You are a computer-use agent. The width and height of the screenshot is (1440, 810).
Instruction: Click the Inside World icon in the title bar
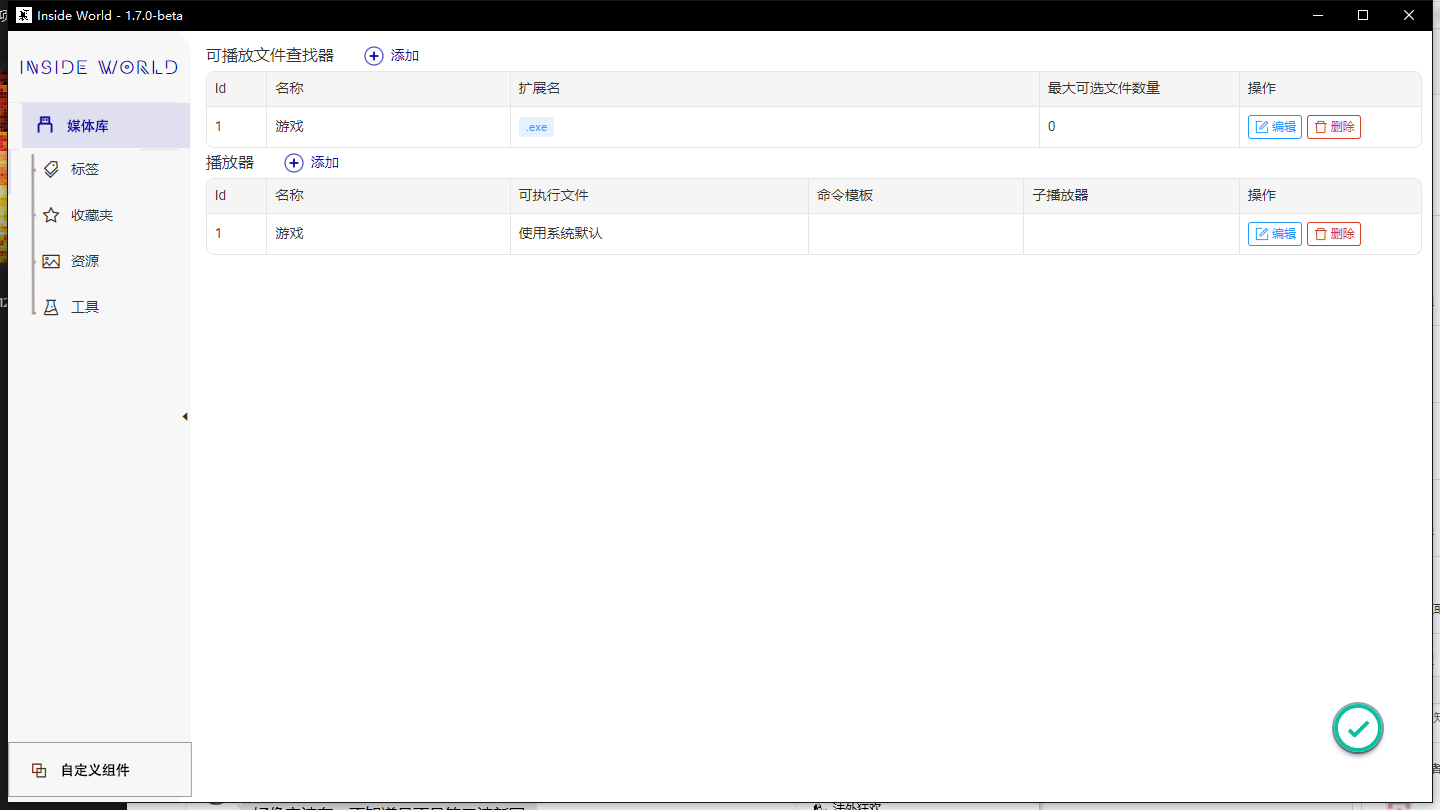[24, 15]
